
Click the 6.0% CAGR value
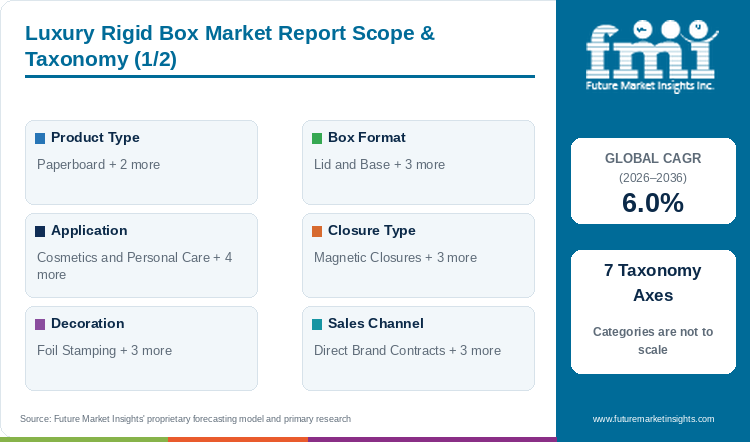click(653, 203)
